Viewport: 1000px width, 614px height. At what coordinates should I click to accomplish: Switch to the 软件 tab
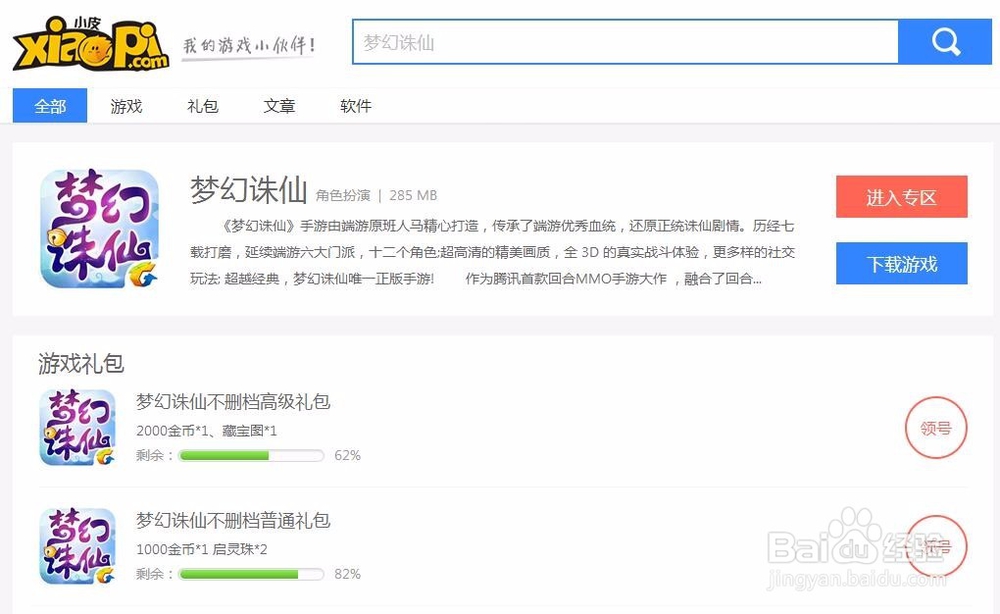coord(355,105)
